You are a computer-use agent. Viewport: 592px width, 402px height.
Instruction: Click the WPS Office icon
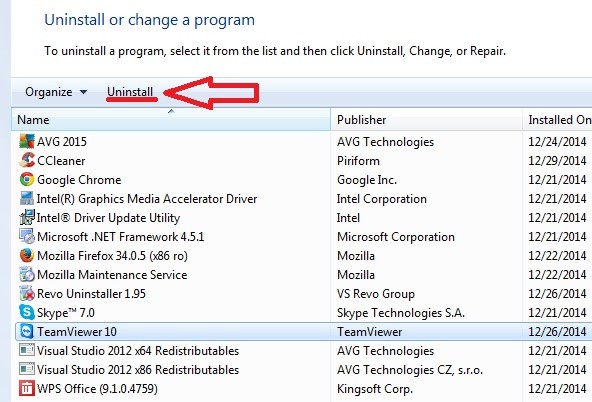27,388
